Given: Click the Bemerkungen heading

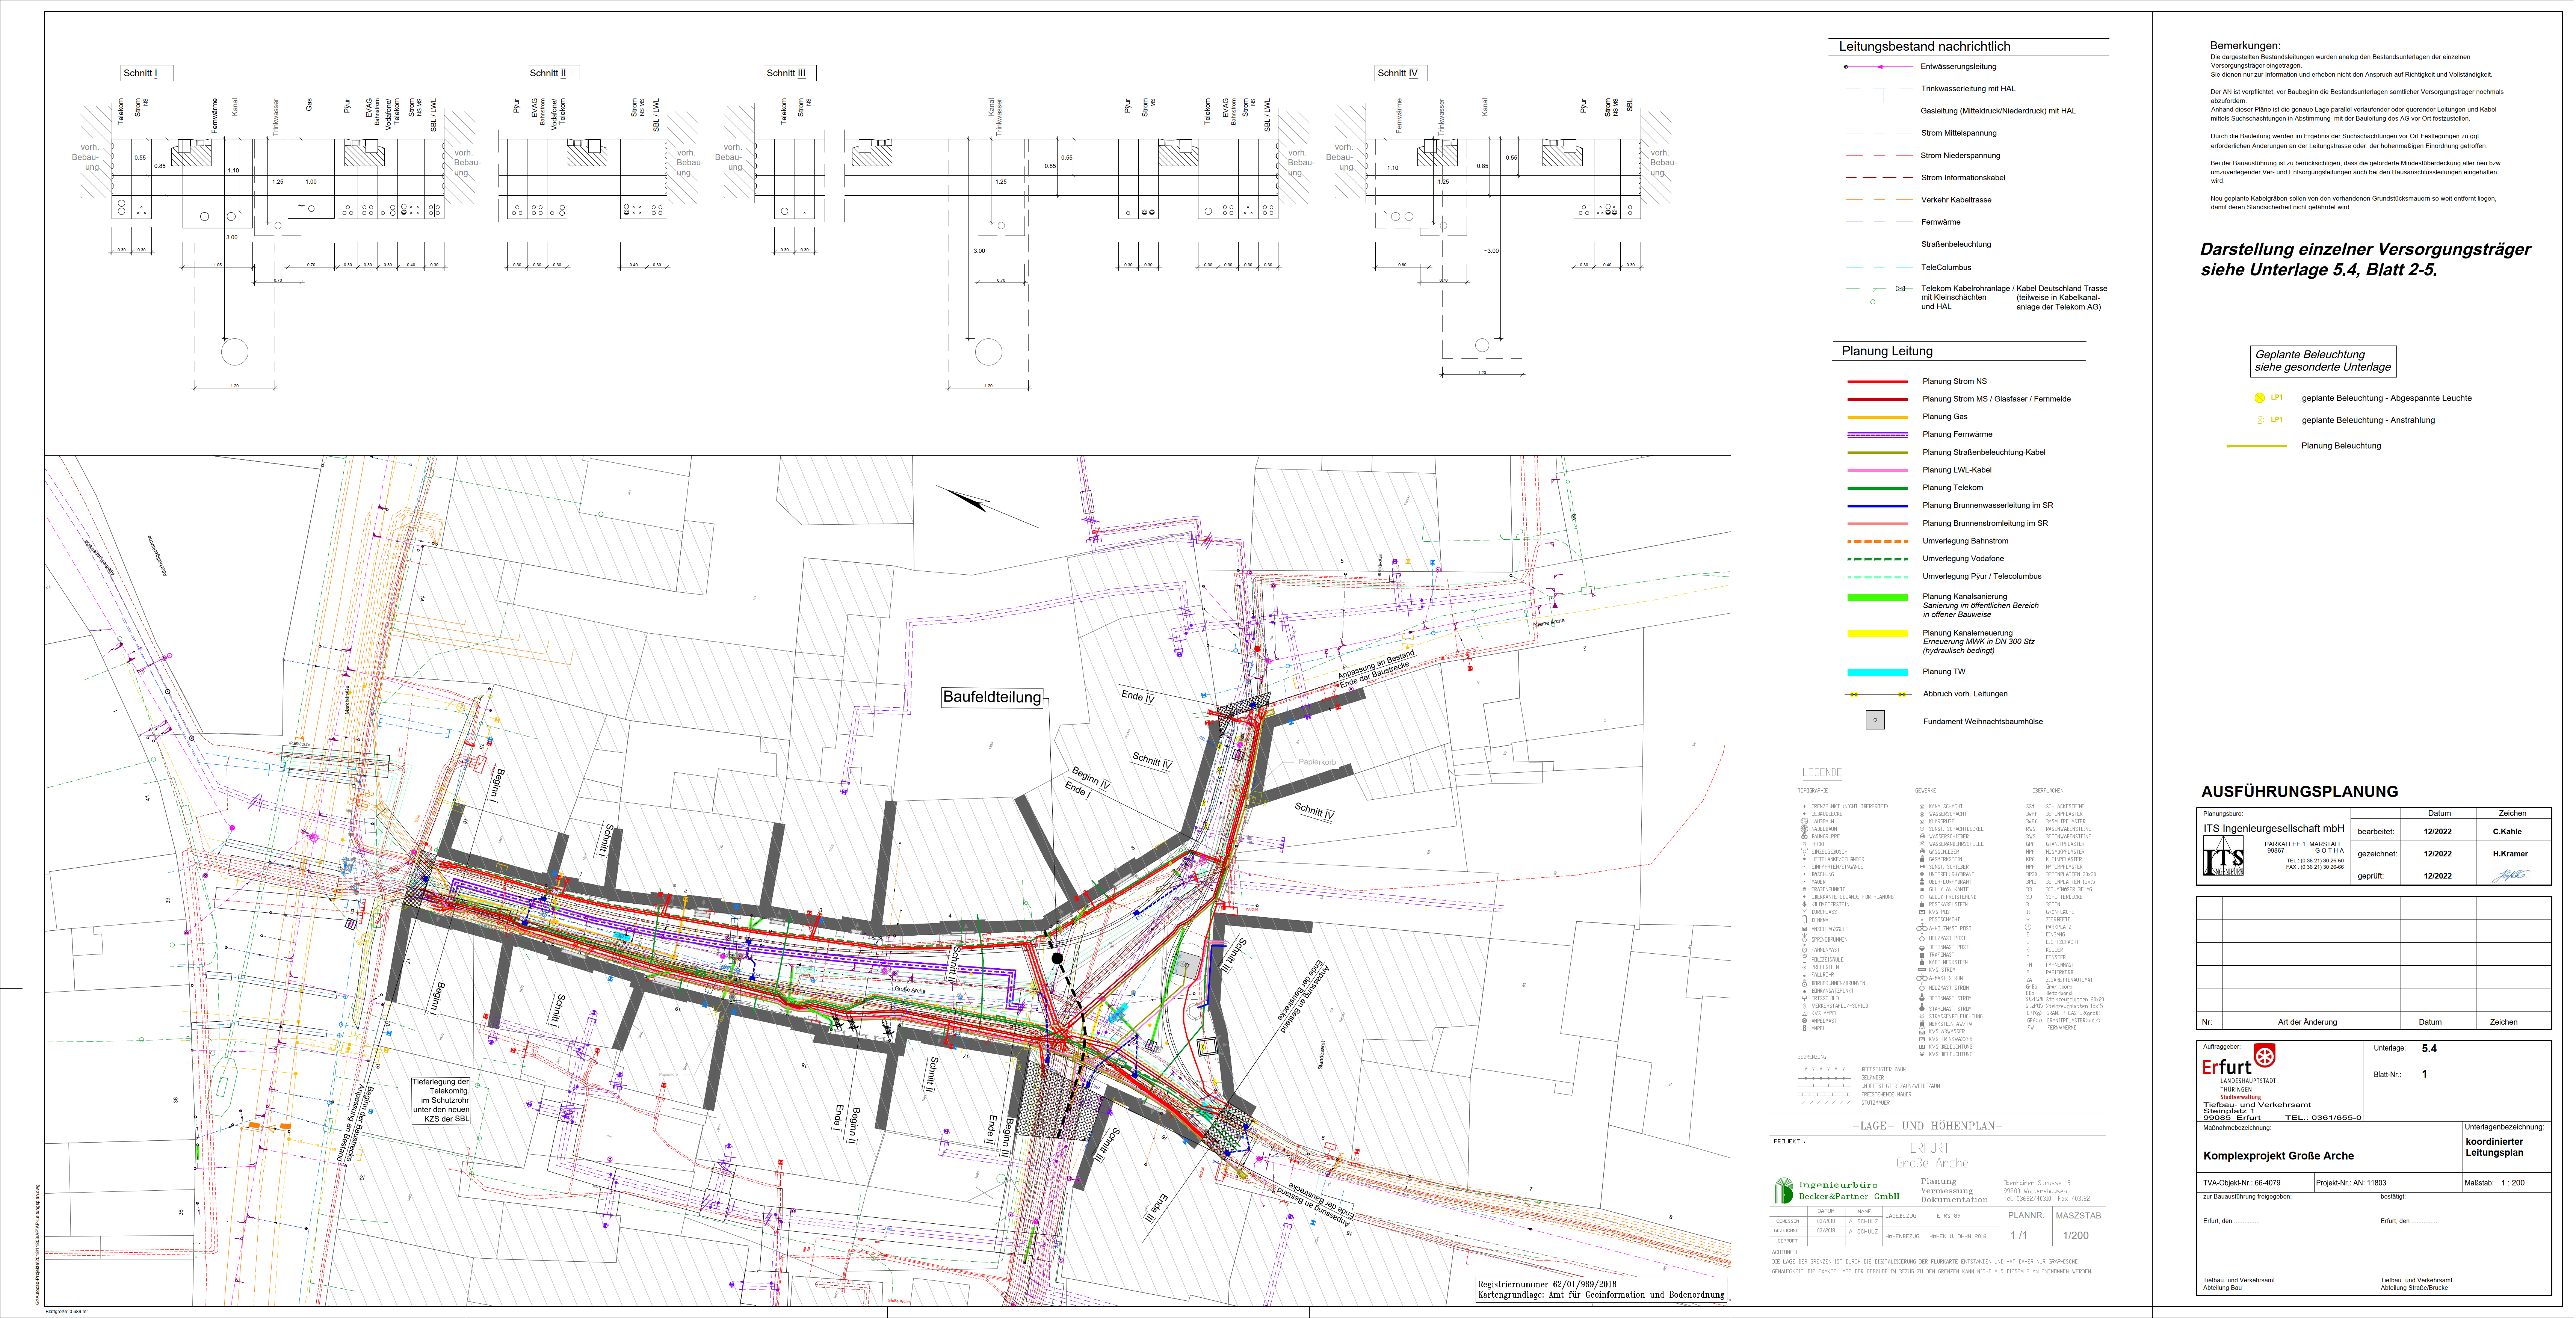Looking at the screenshot, I should 2245,46.
